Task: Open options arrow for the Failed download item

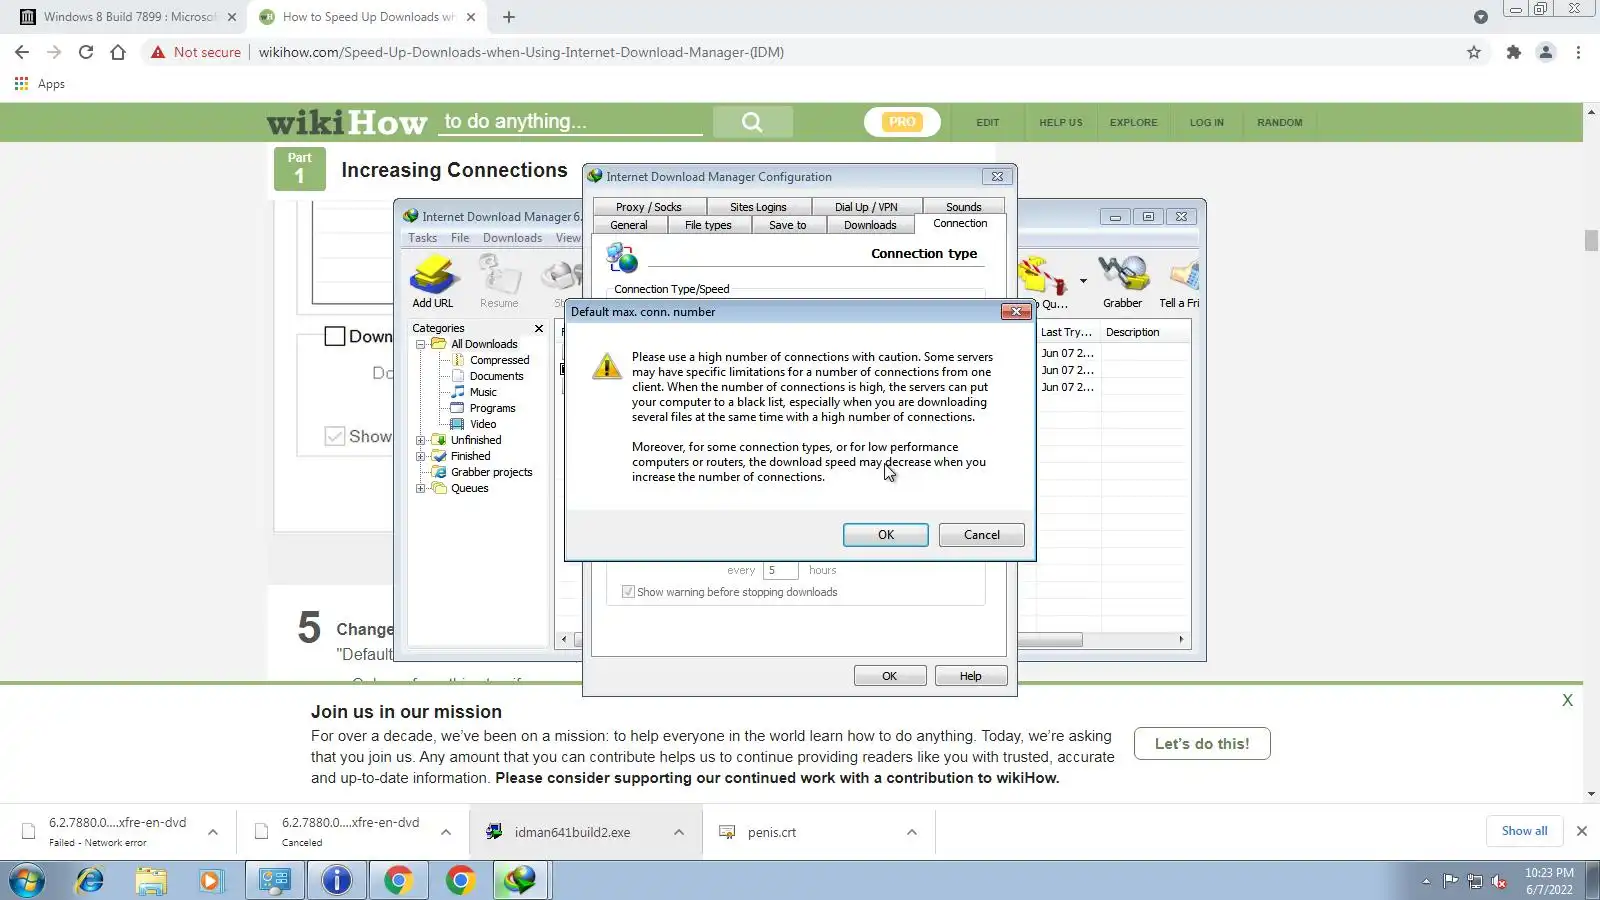Action: [213, 832]
